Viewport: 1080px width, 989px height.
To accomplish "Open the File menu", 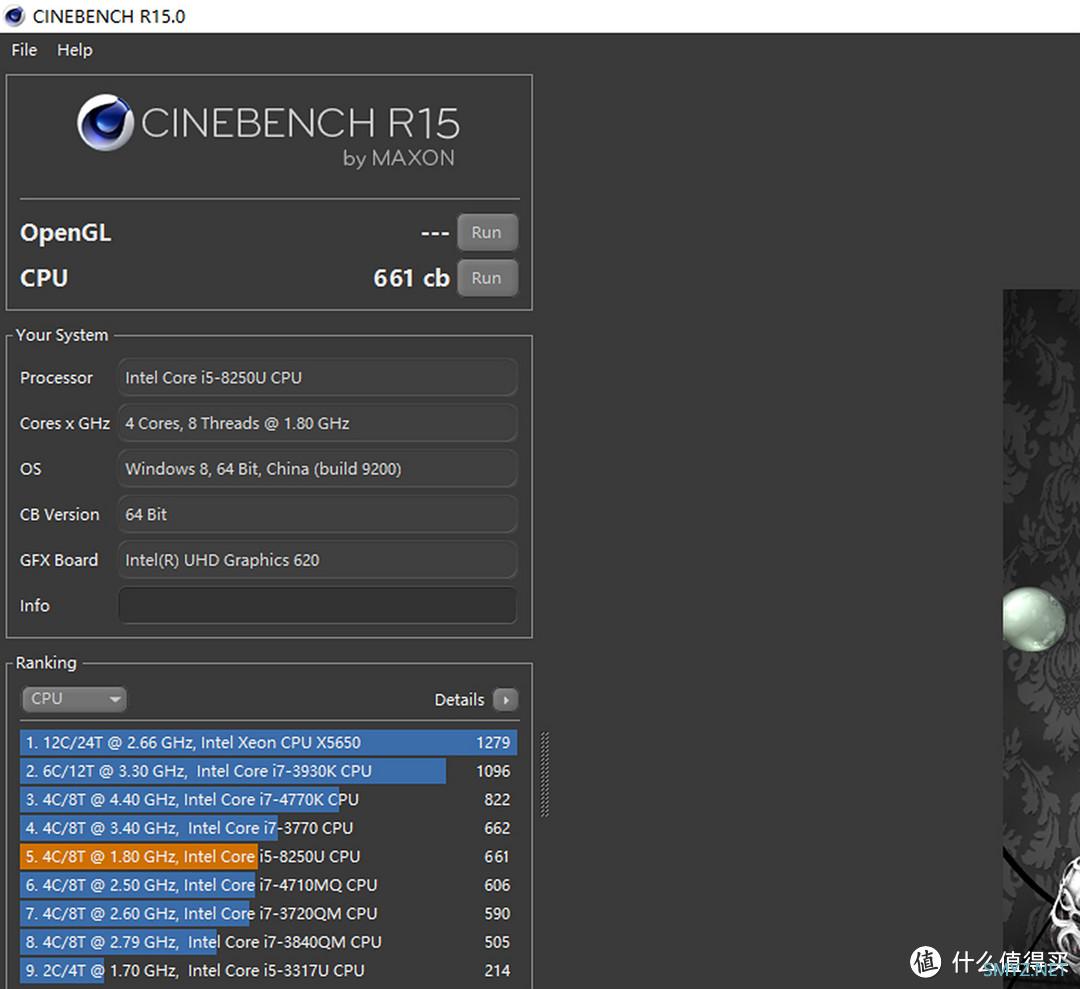I will [24, 50].
